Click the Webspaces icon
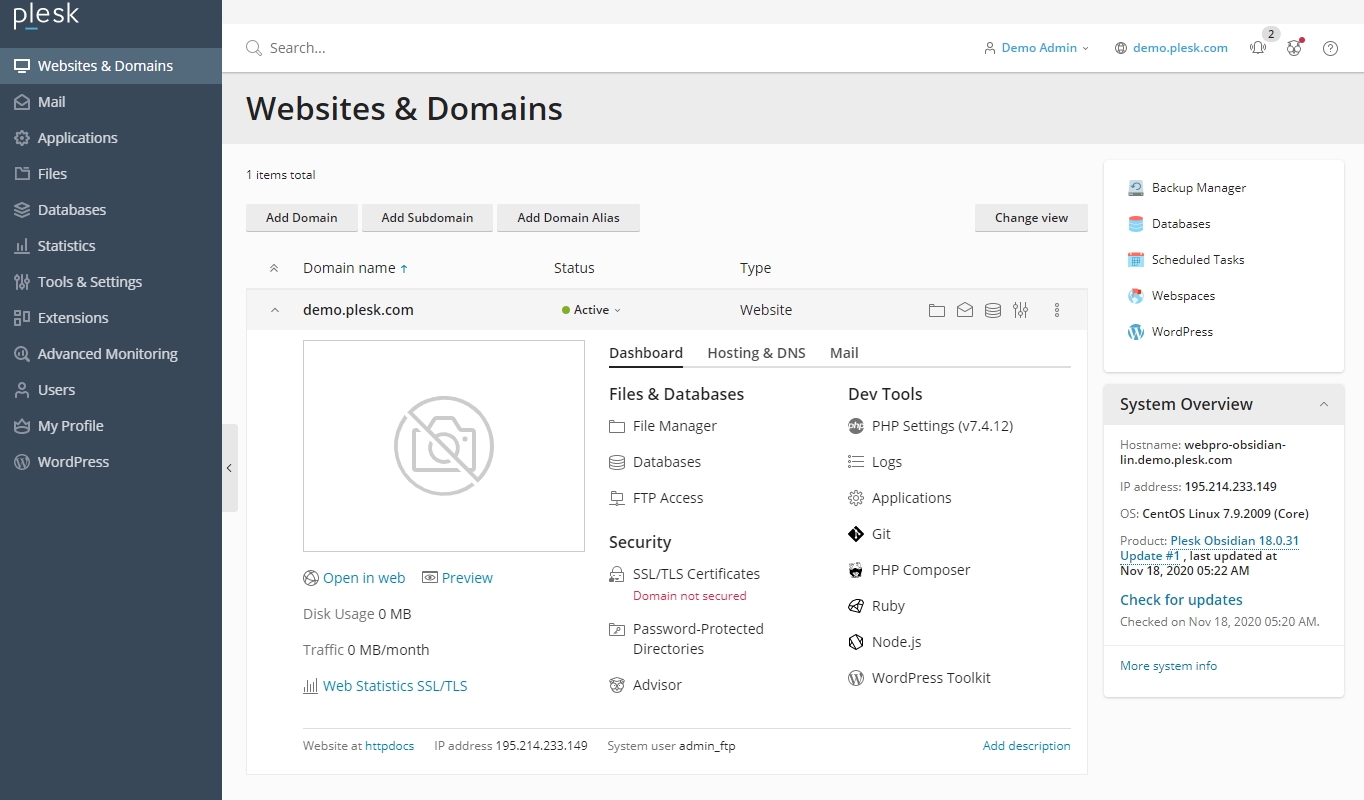 click(1136, 296)
